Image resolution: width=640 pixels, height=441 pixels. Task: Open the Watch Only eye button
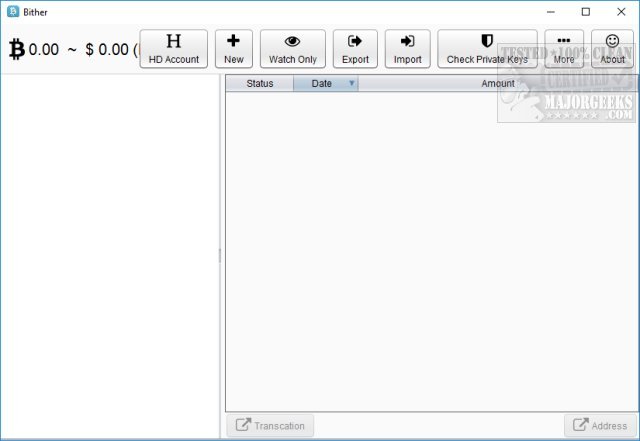pos(293,49)
